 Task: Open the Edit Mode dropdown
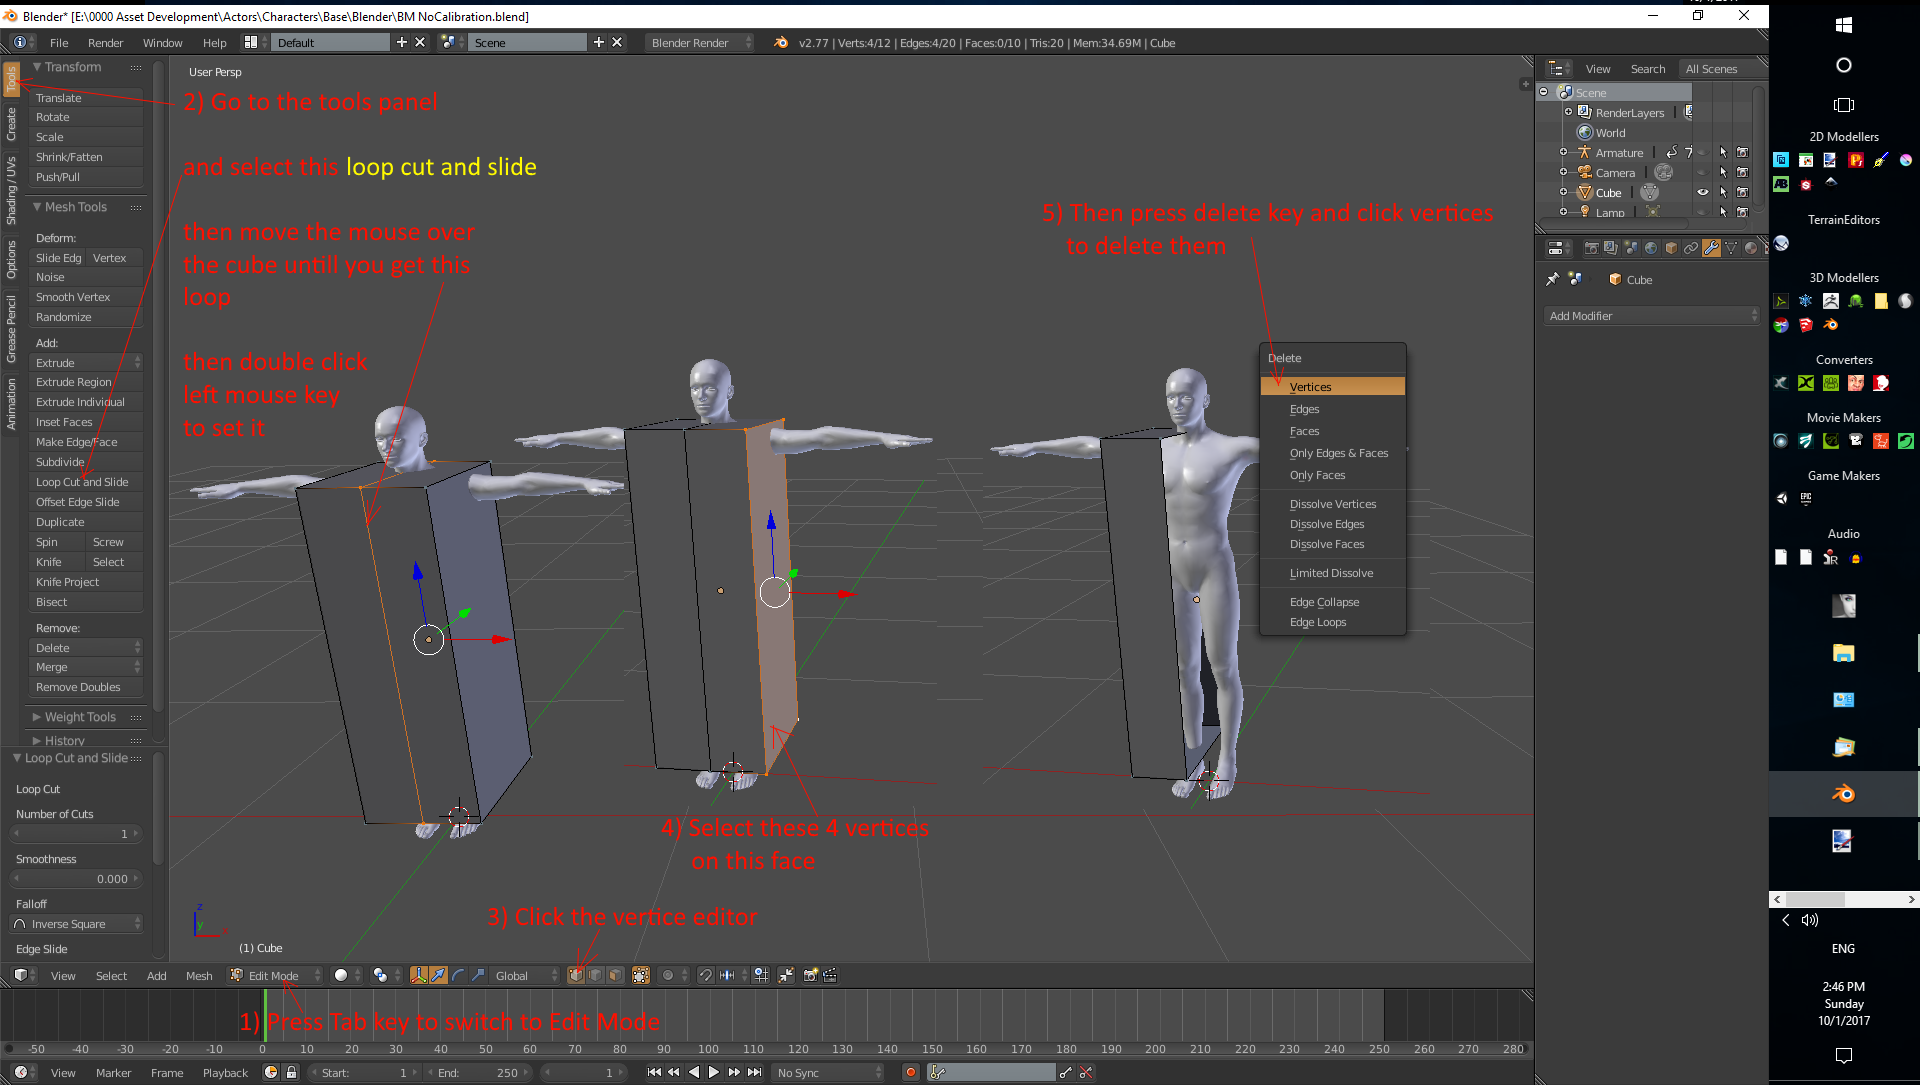pyautogui.click(x=275, y=975)
